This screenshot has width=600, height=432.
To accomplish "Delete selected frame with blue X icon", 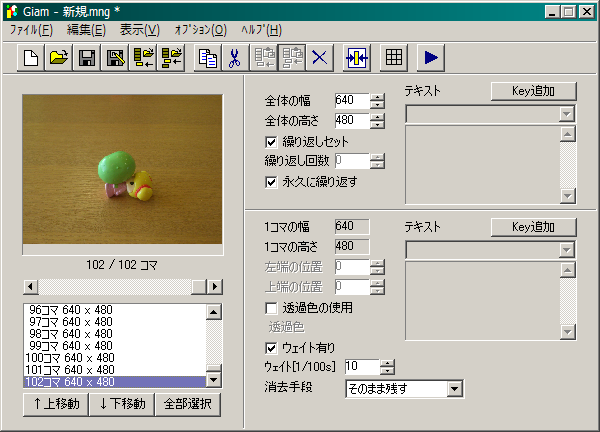I will click(320, 58).
